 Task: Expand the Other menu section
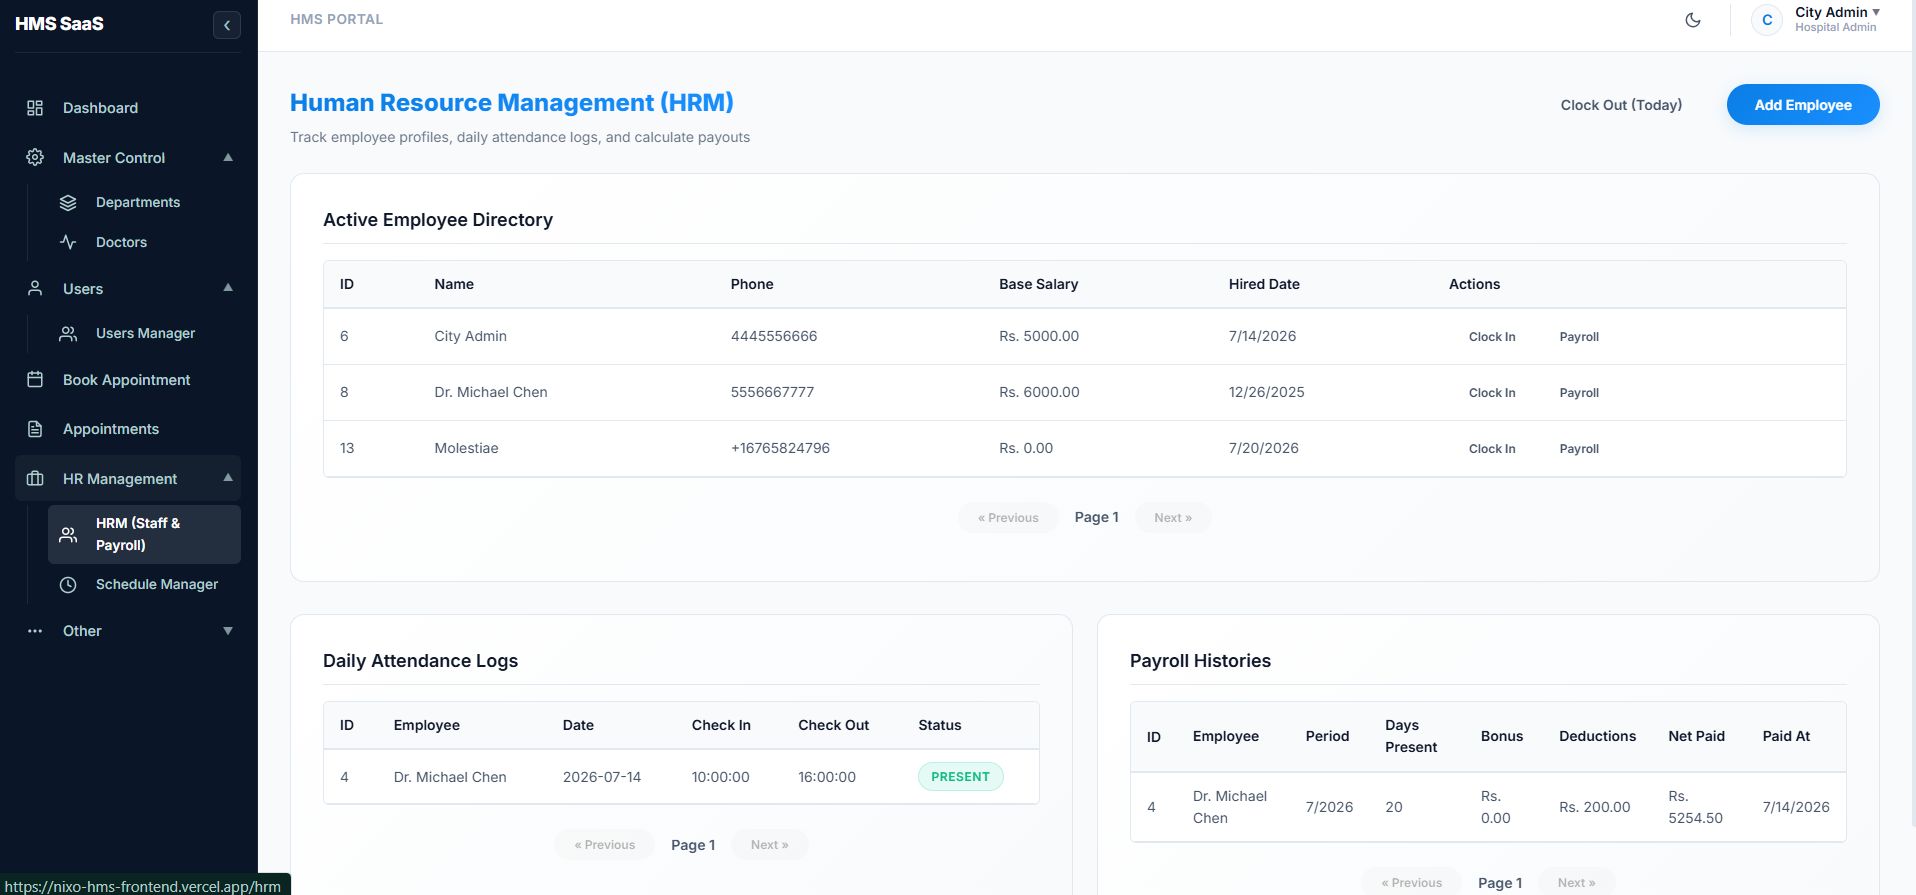pos(228,631)
